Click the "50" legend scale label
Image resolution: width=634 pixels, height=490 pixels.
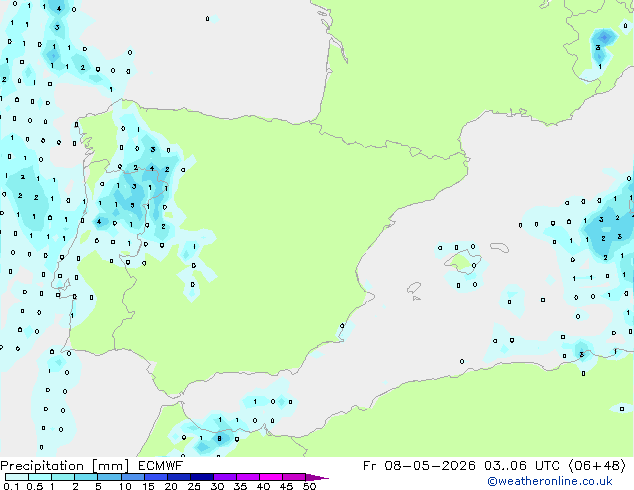309,486
